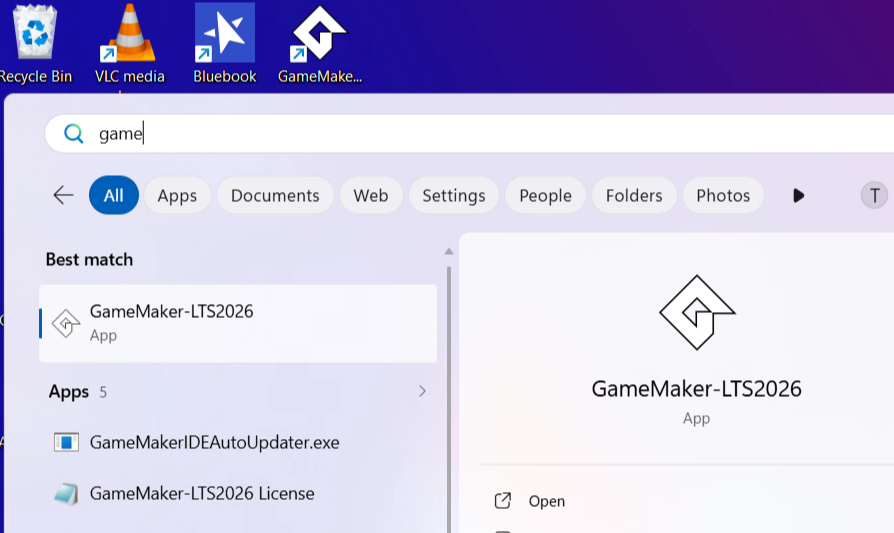Go back using the left arrow
This screenshot has width=894, height=533.
tap(63, 196)
